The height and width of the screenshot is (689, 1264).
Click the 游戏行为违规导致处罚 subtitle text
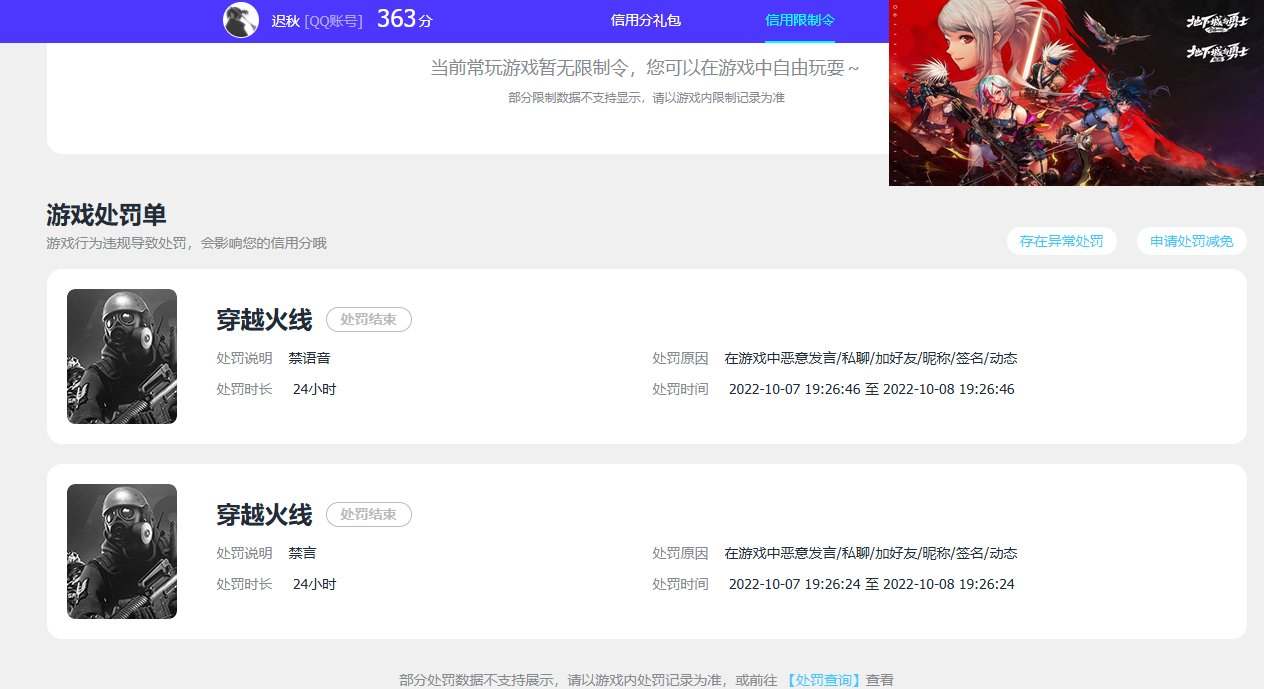click(x=186, y=243)
